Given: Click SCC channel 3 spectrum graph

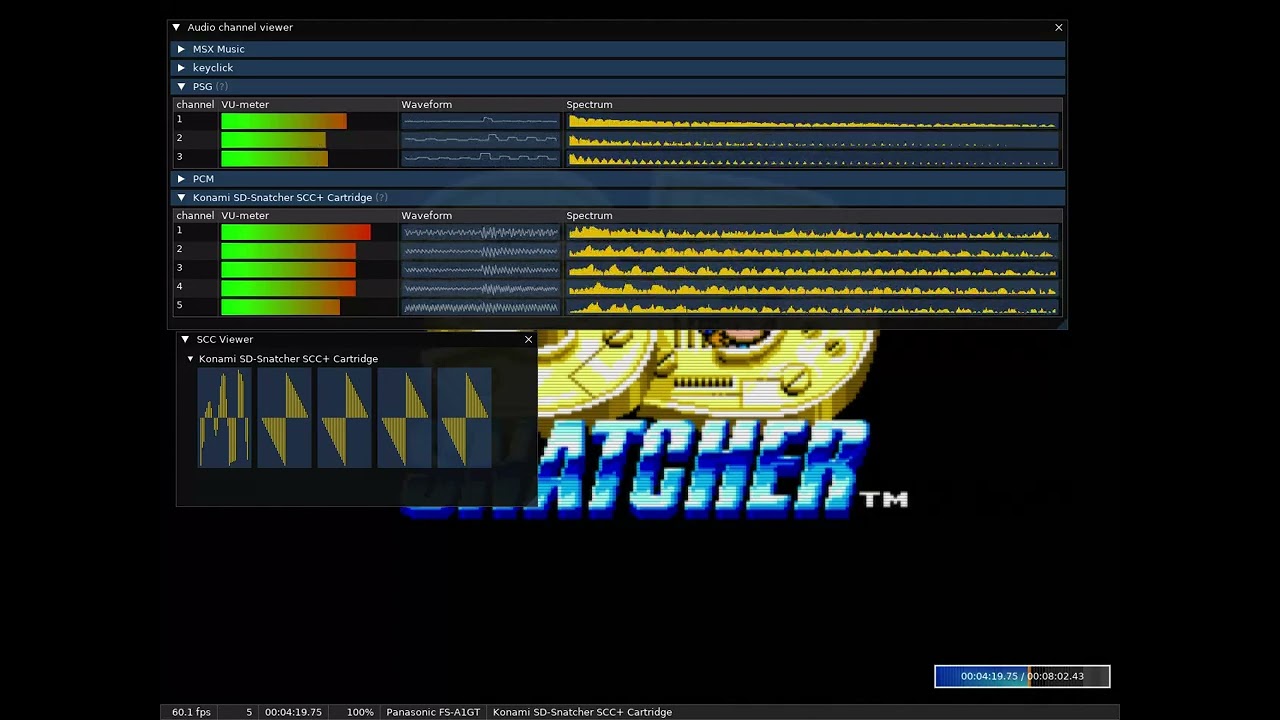Looking at the screenshot, I should pos(812,270).
